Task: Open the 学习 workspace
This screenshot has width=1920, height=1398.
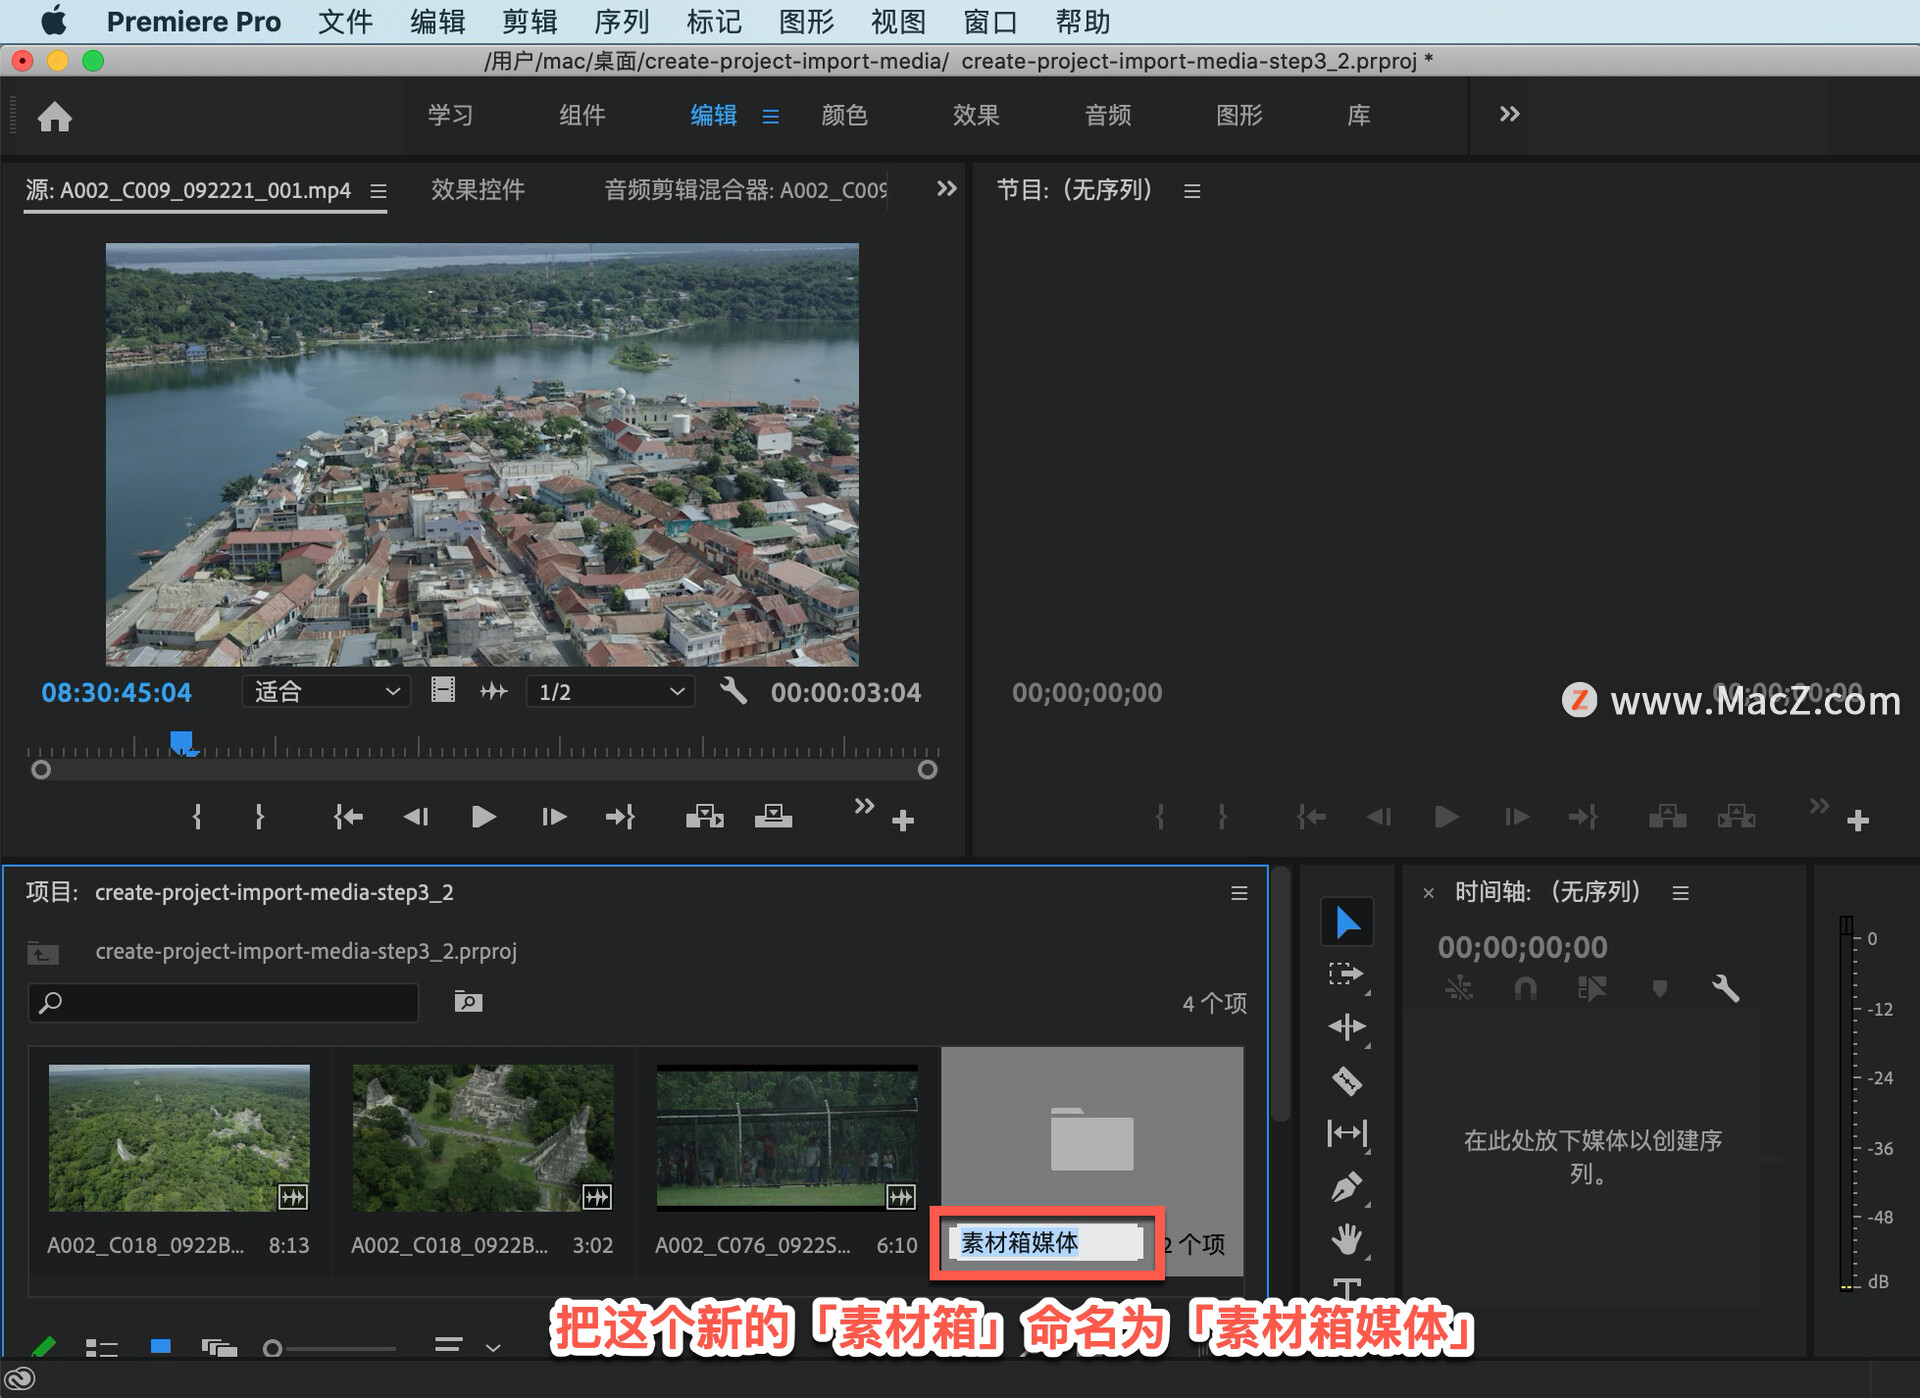Action: click(451, 115)
